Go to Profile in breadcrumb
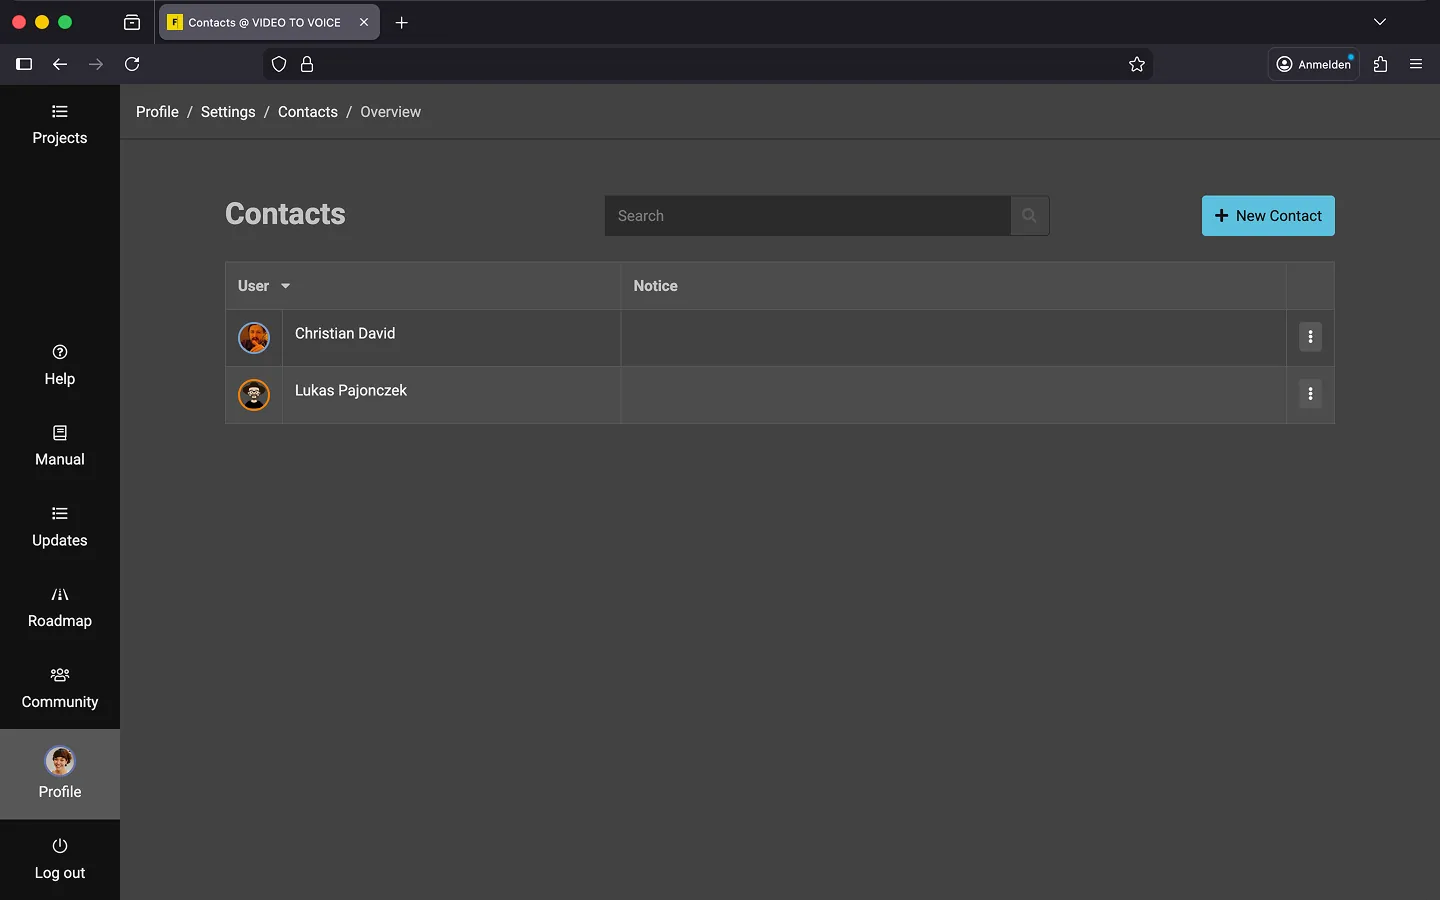 (157, 112)
